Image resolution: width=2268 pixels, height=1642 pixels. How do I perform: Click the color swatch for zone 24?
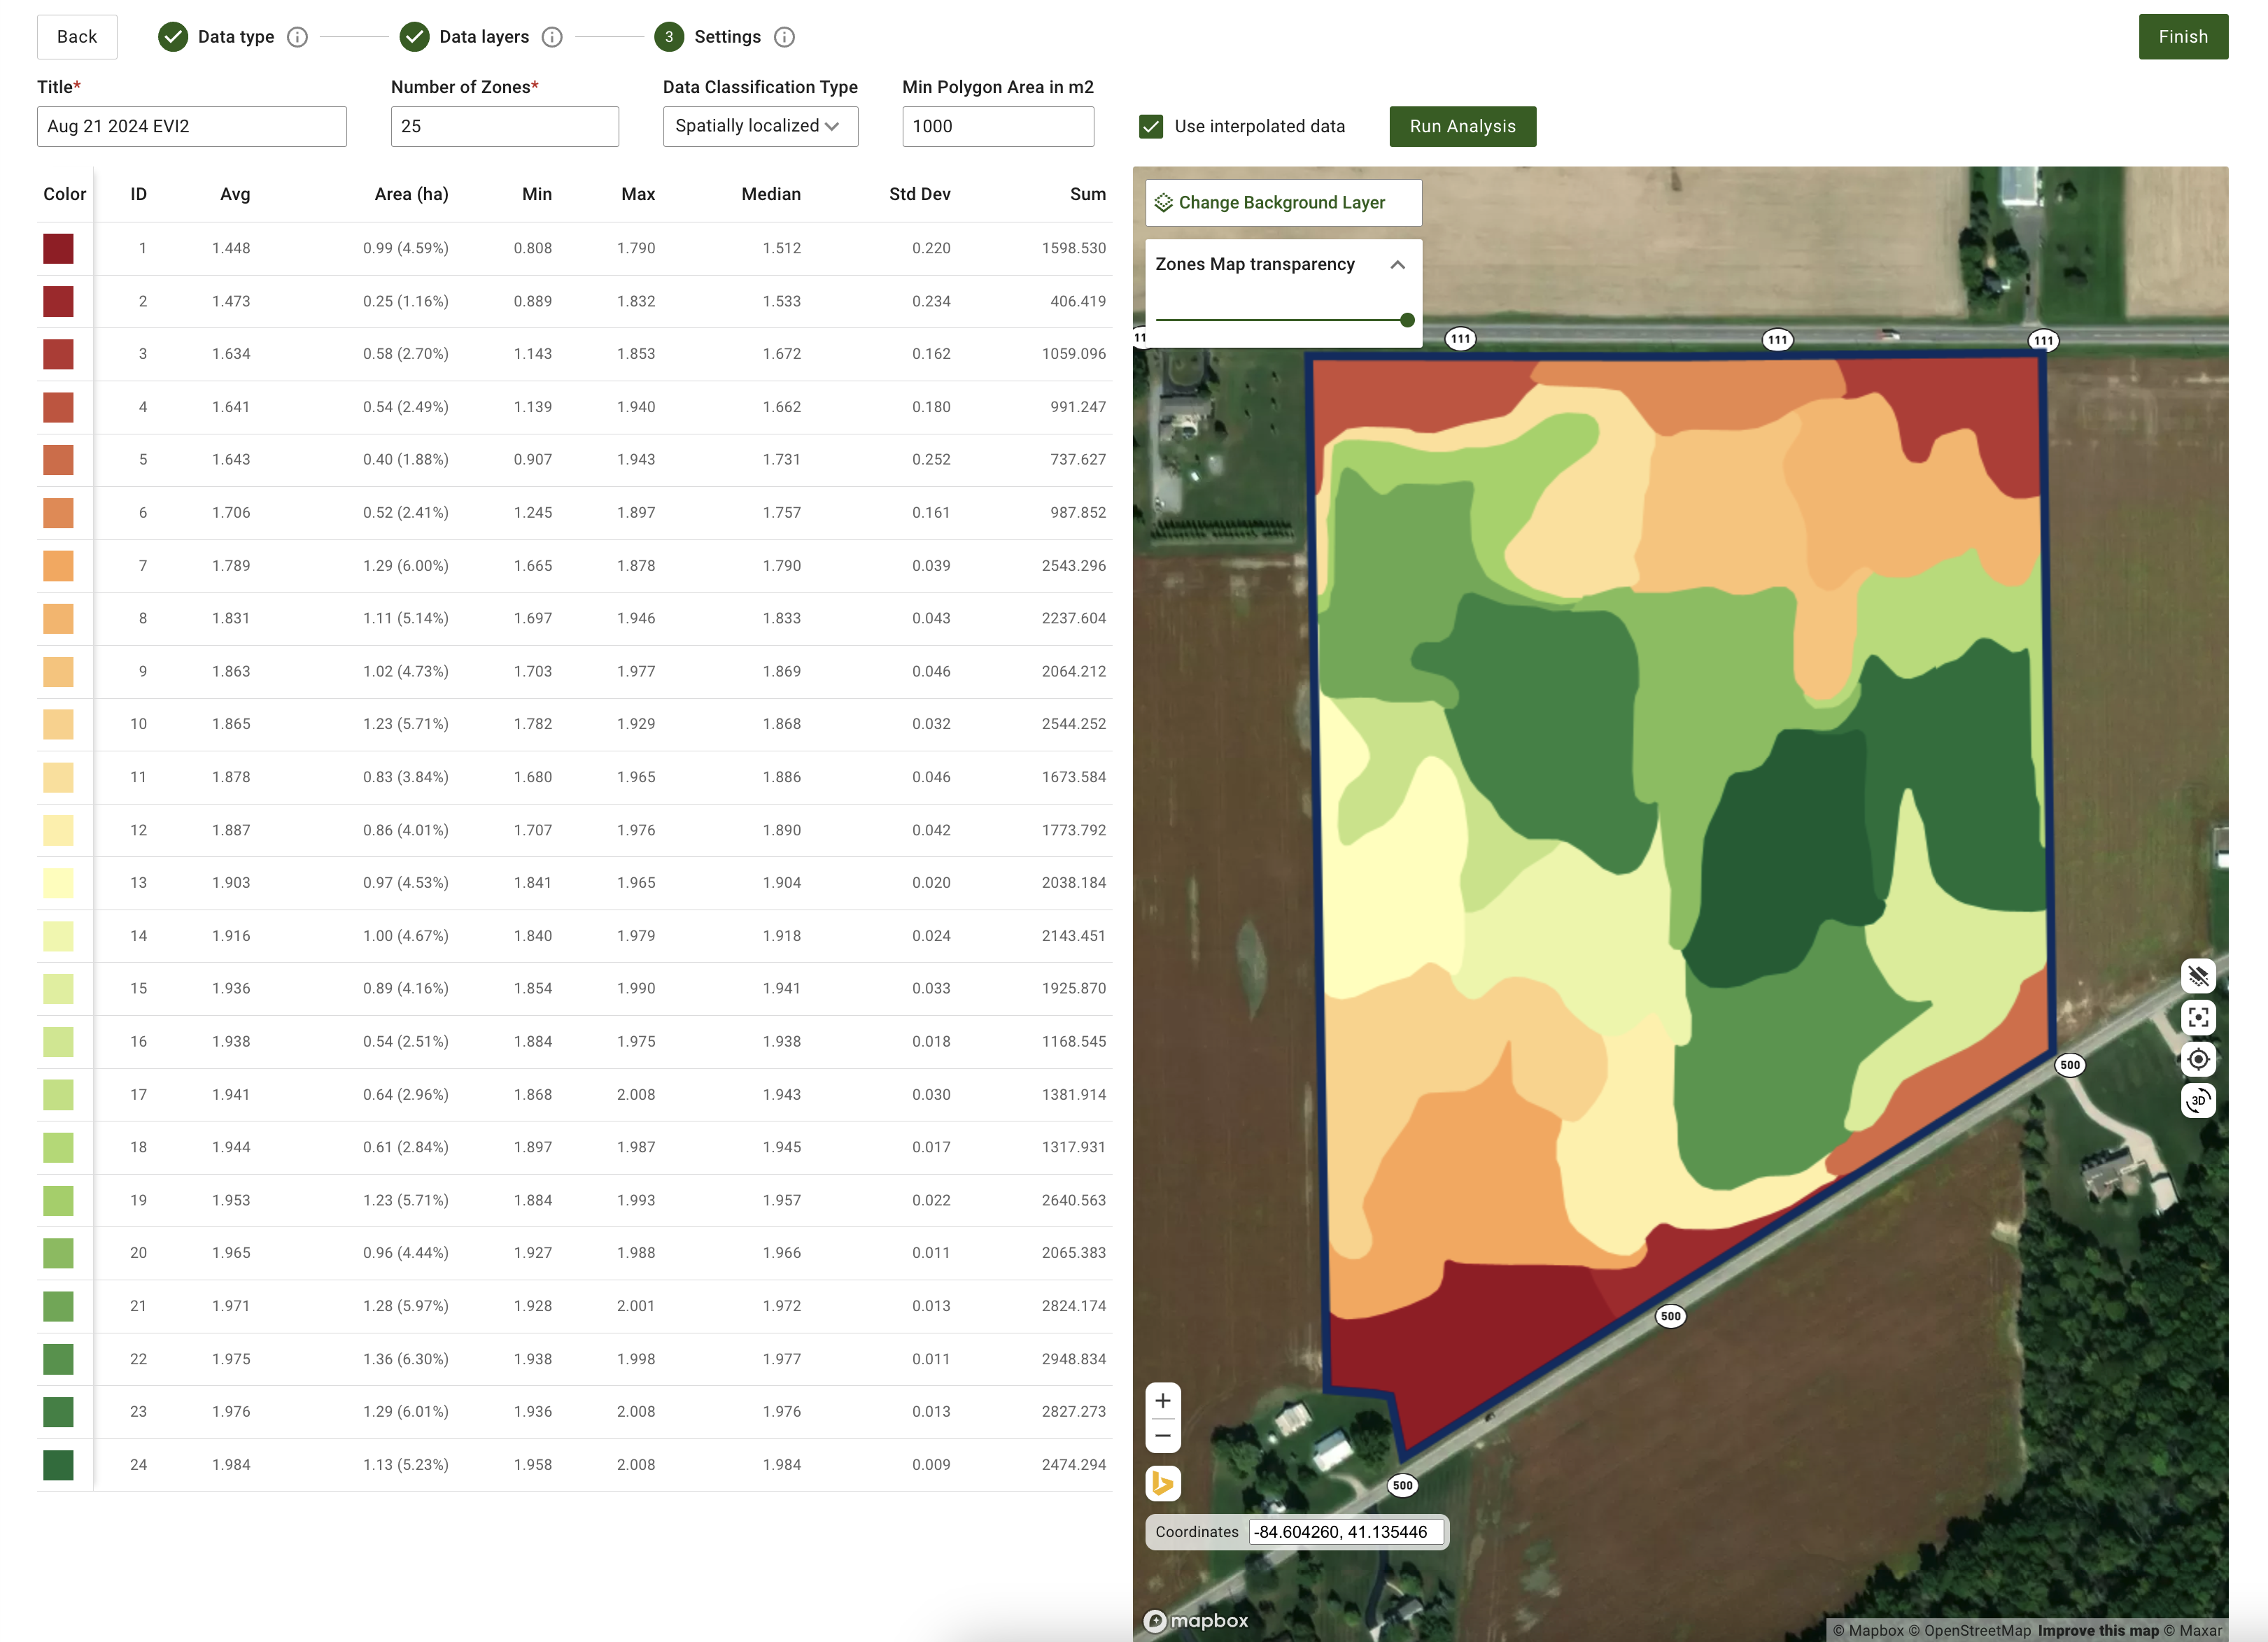[58, 1465]
